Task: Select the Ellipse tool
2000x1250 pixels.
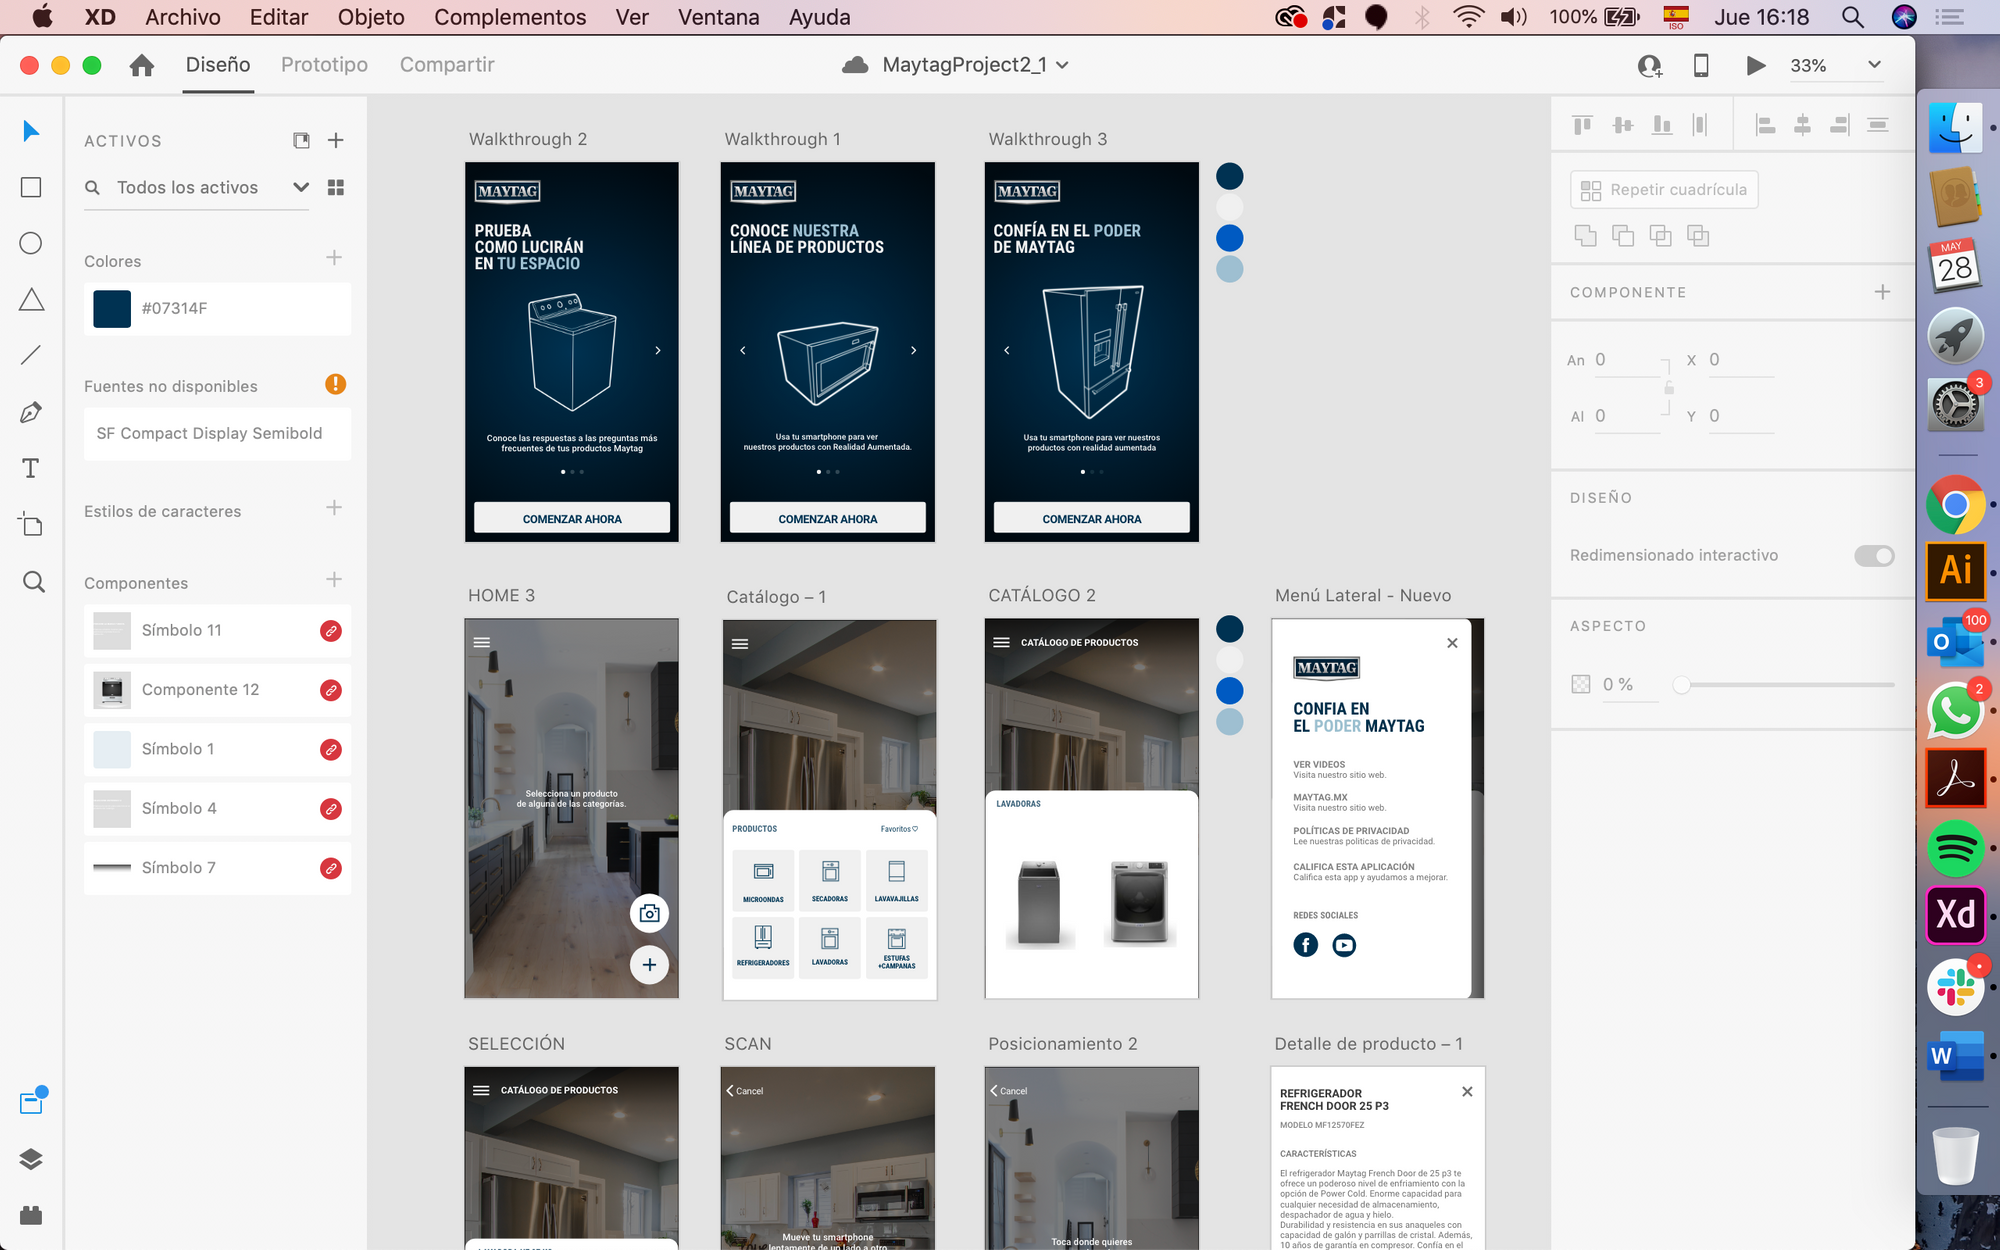Action: pyautogui.click(x=31, y=243)
